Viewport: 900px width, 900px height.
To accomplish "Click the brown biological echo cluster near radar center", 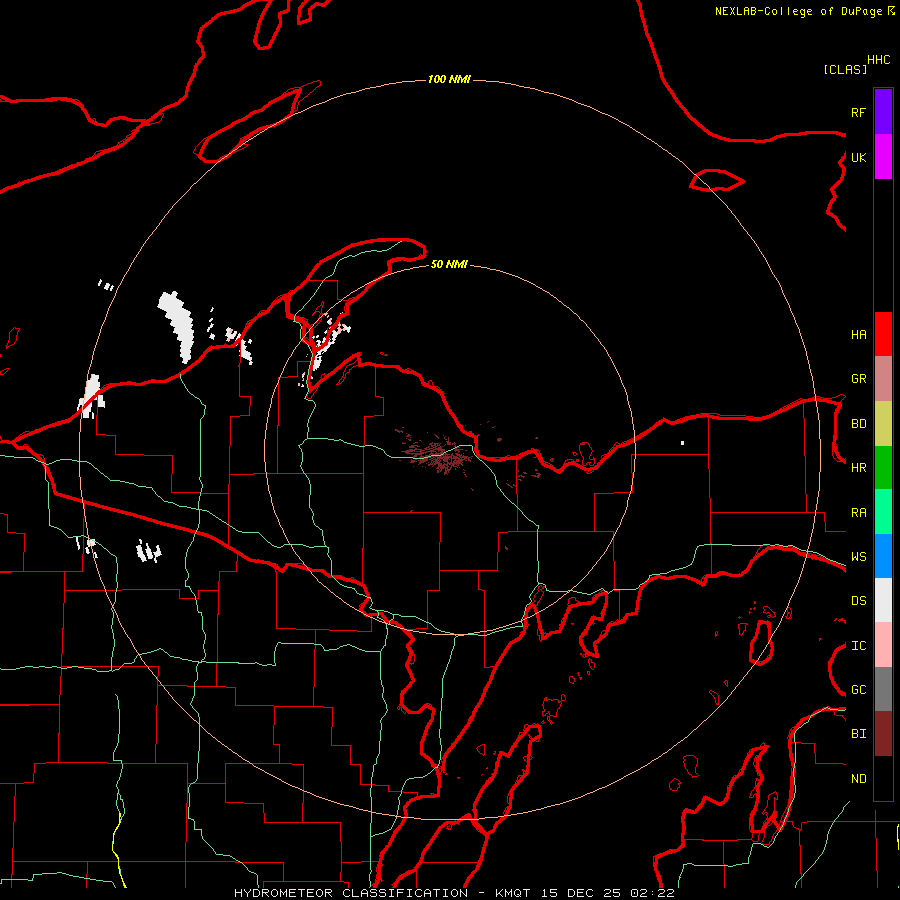I will 439,453.
